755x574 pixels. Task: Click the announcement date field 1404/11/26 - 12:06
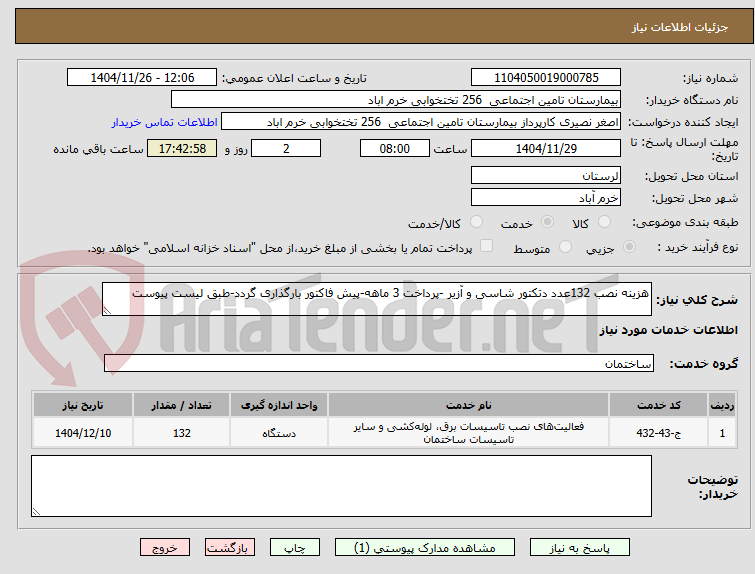(x=142, y=78)
